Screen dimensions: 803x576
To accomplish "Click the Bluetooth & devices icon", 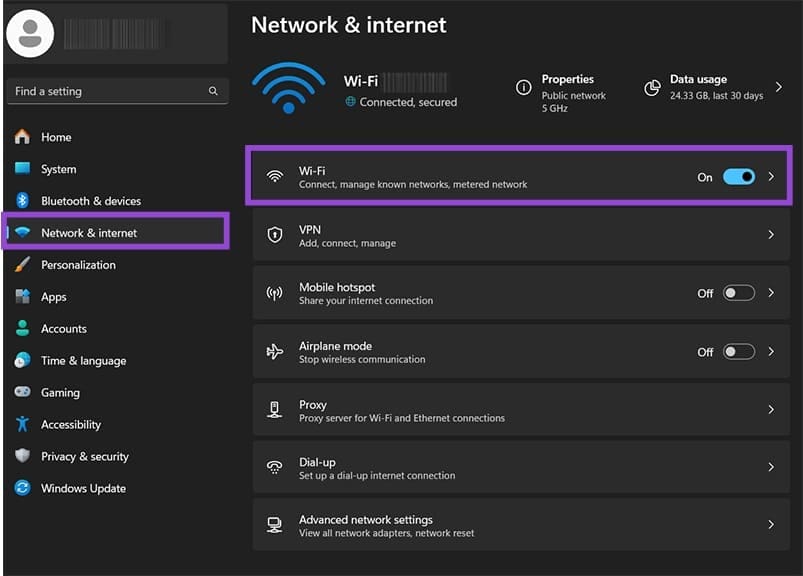I will point(22,201).
